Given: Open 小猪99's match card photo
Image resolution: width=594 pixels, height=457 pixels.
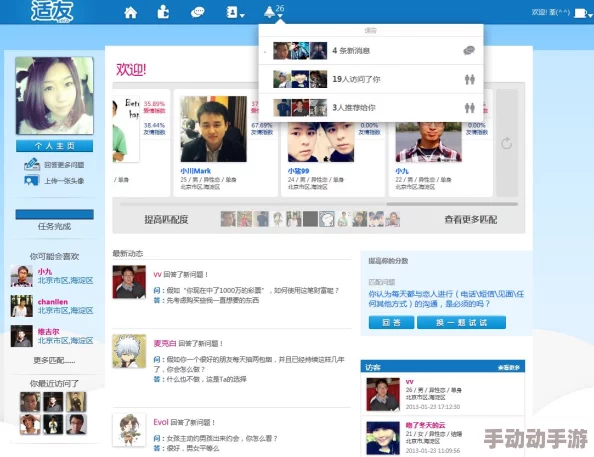Looking at the screenshot, I should [321, 142].
